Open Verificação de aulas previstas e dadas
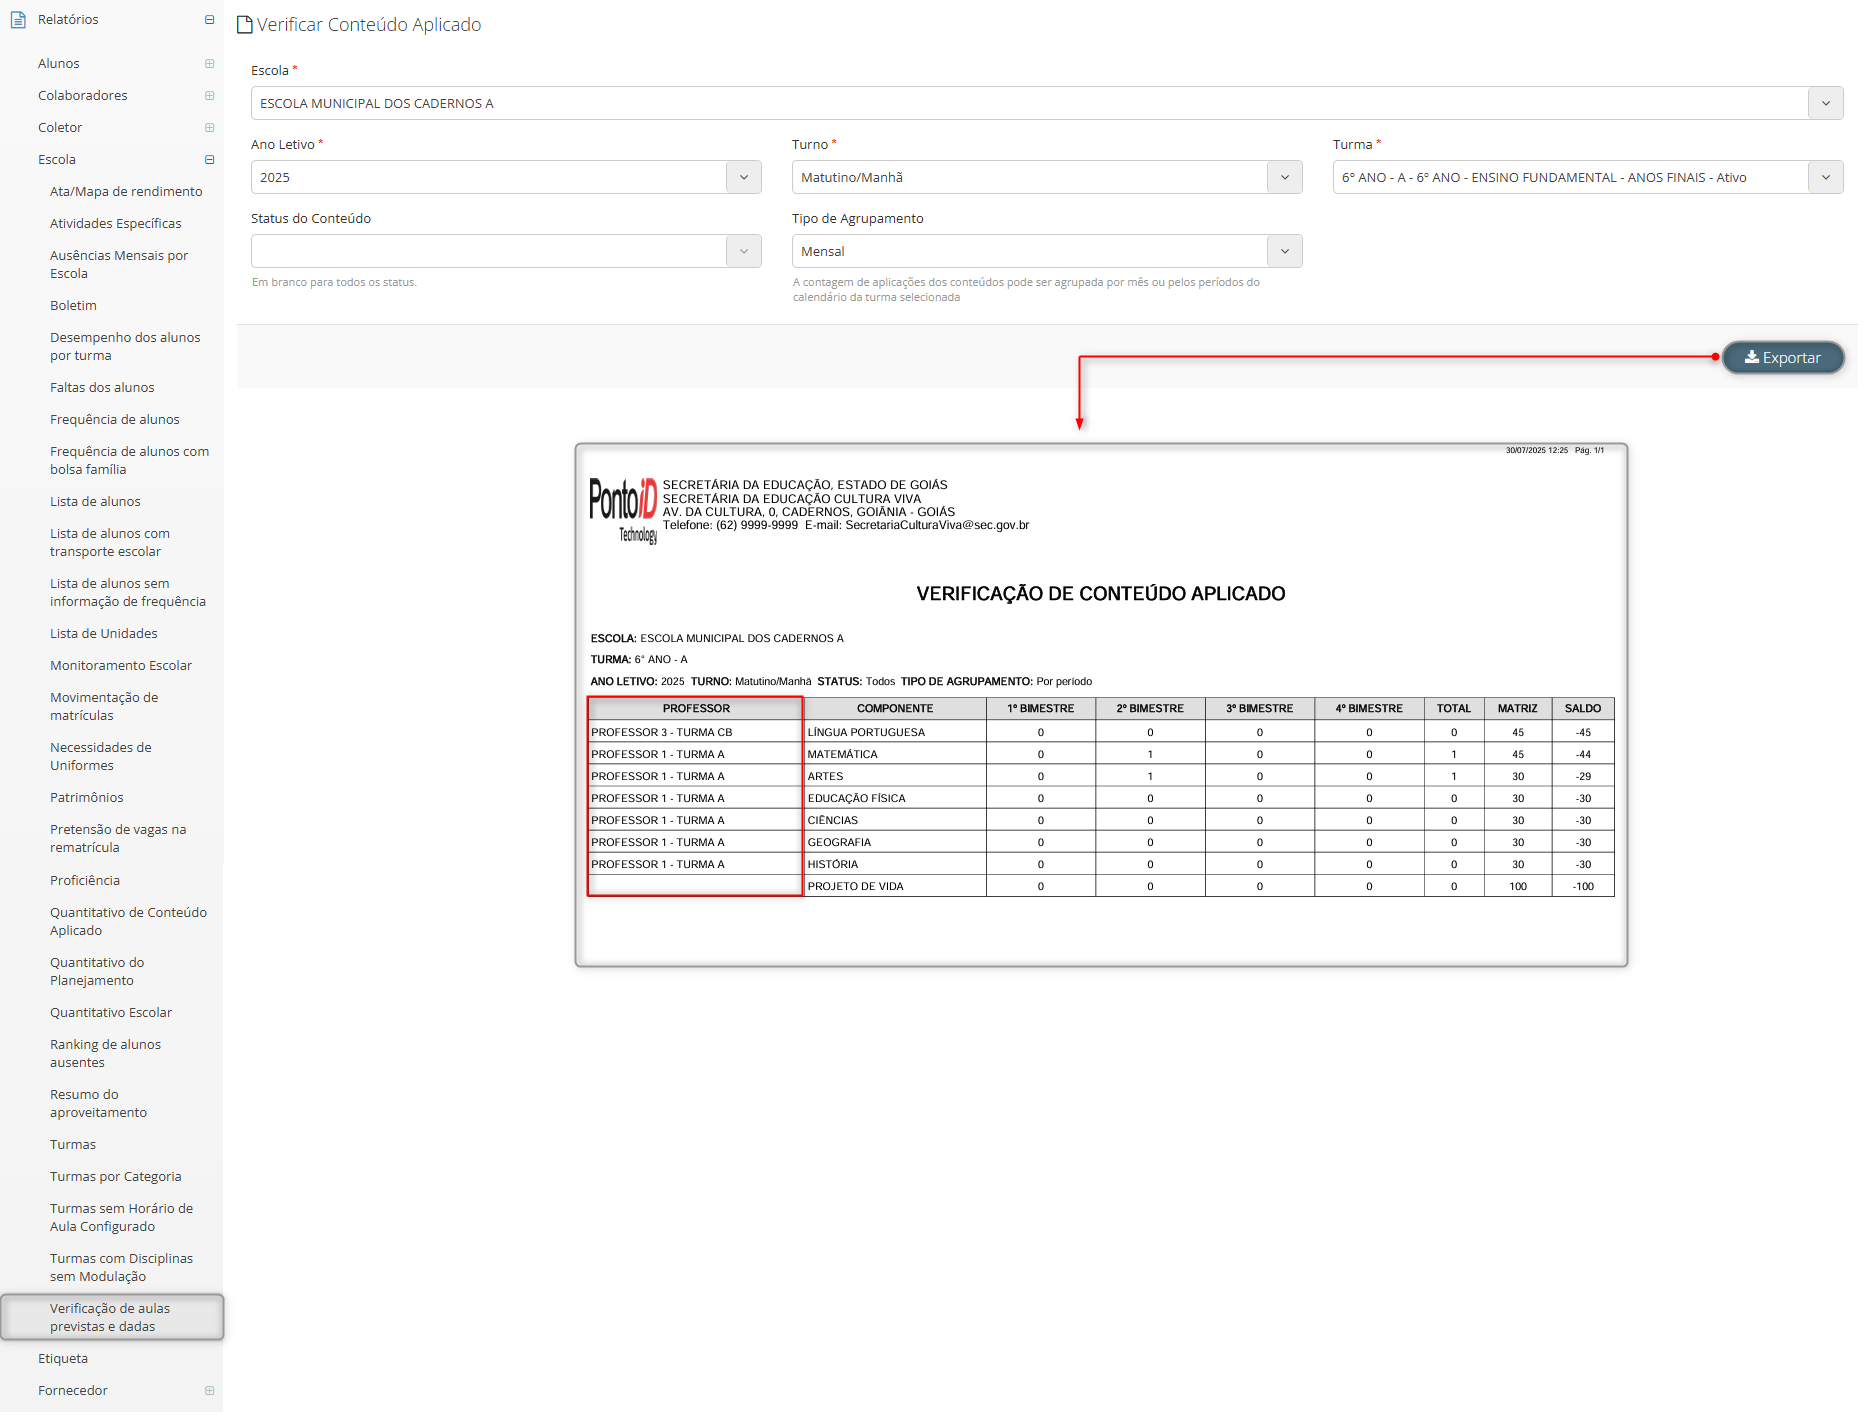This screenshot has width=1876, height=1417. click(110, 1317)
